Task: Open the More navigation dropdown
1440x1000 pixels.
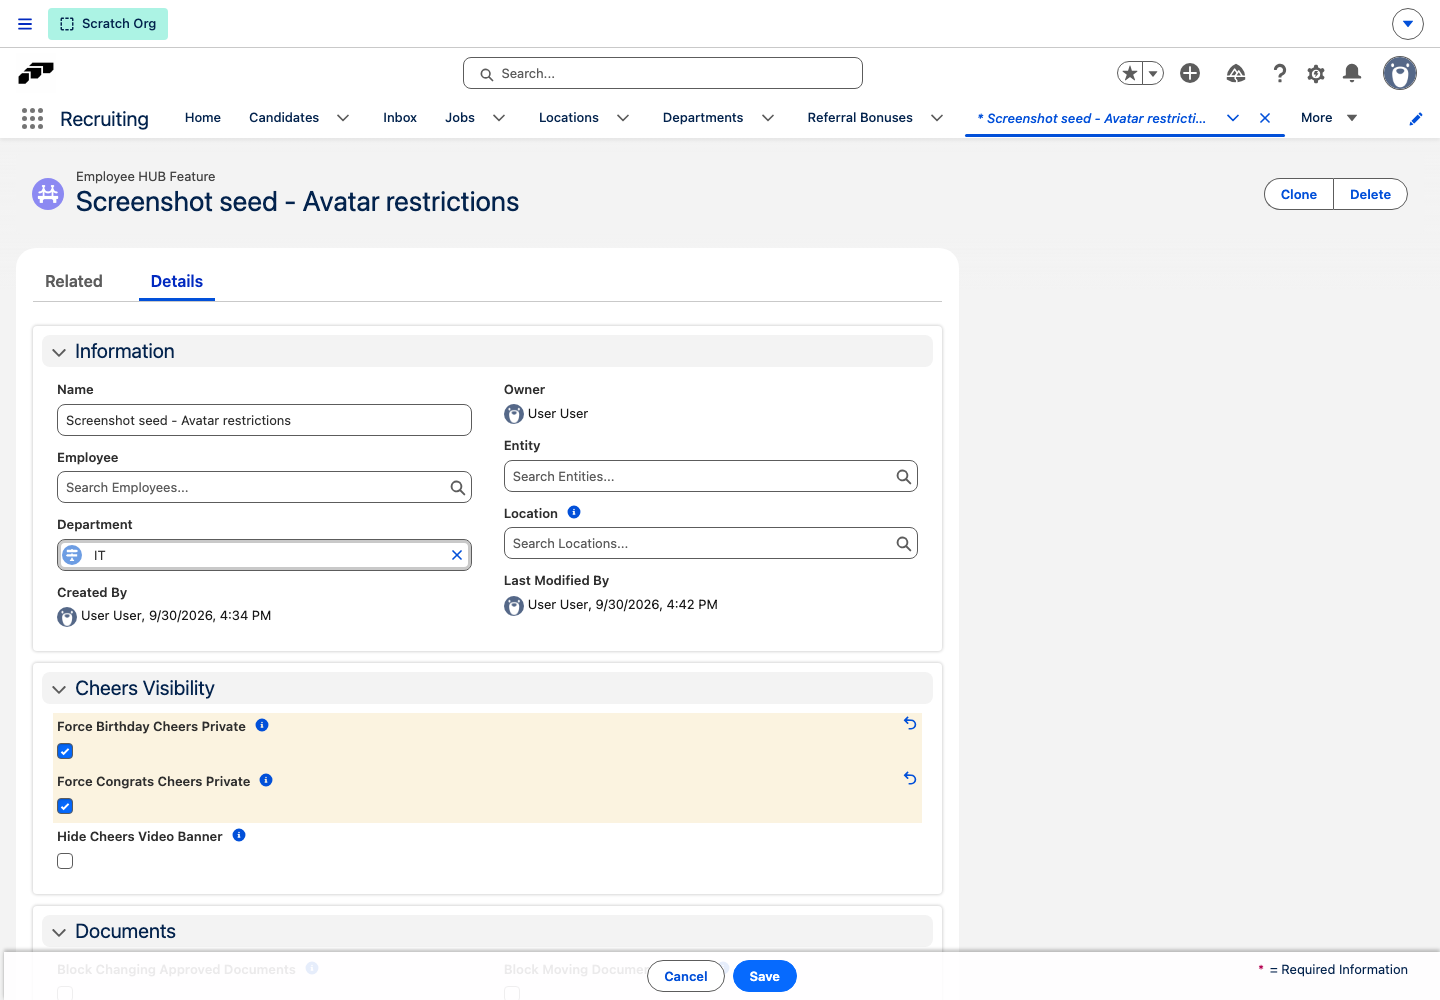Action: pos(1329,118)
